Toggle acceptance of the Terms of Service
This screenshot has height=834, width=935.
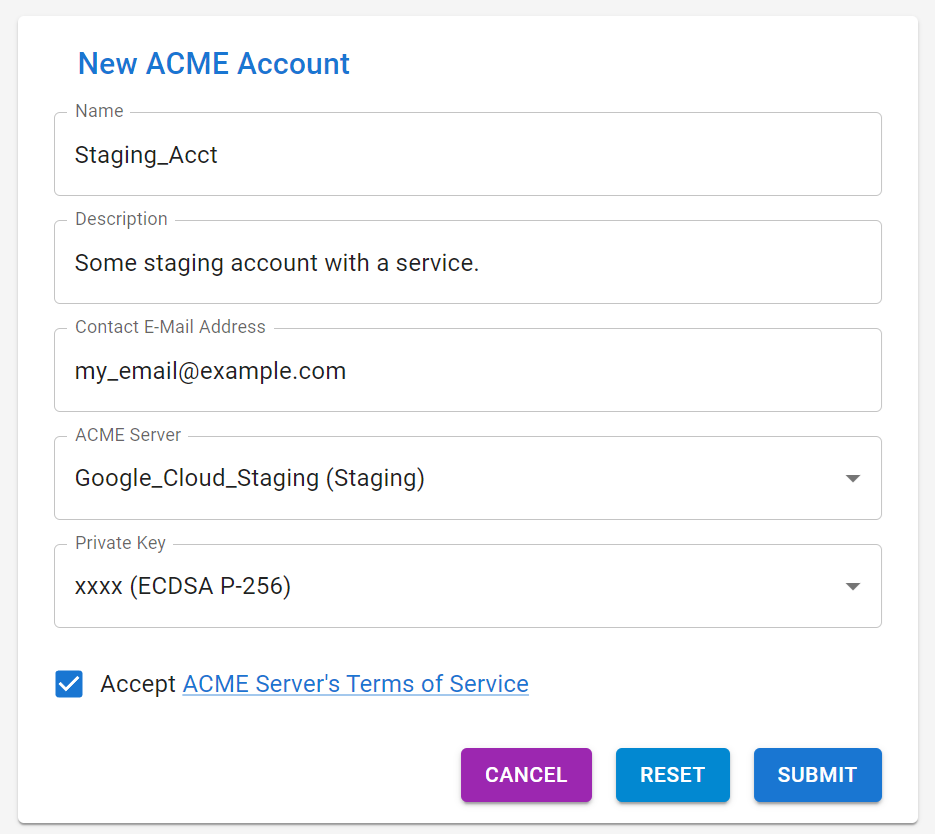(x=68, y=684)
